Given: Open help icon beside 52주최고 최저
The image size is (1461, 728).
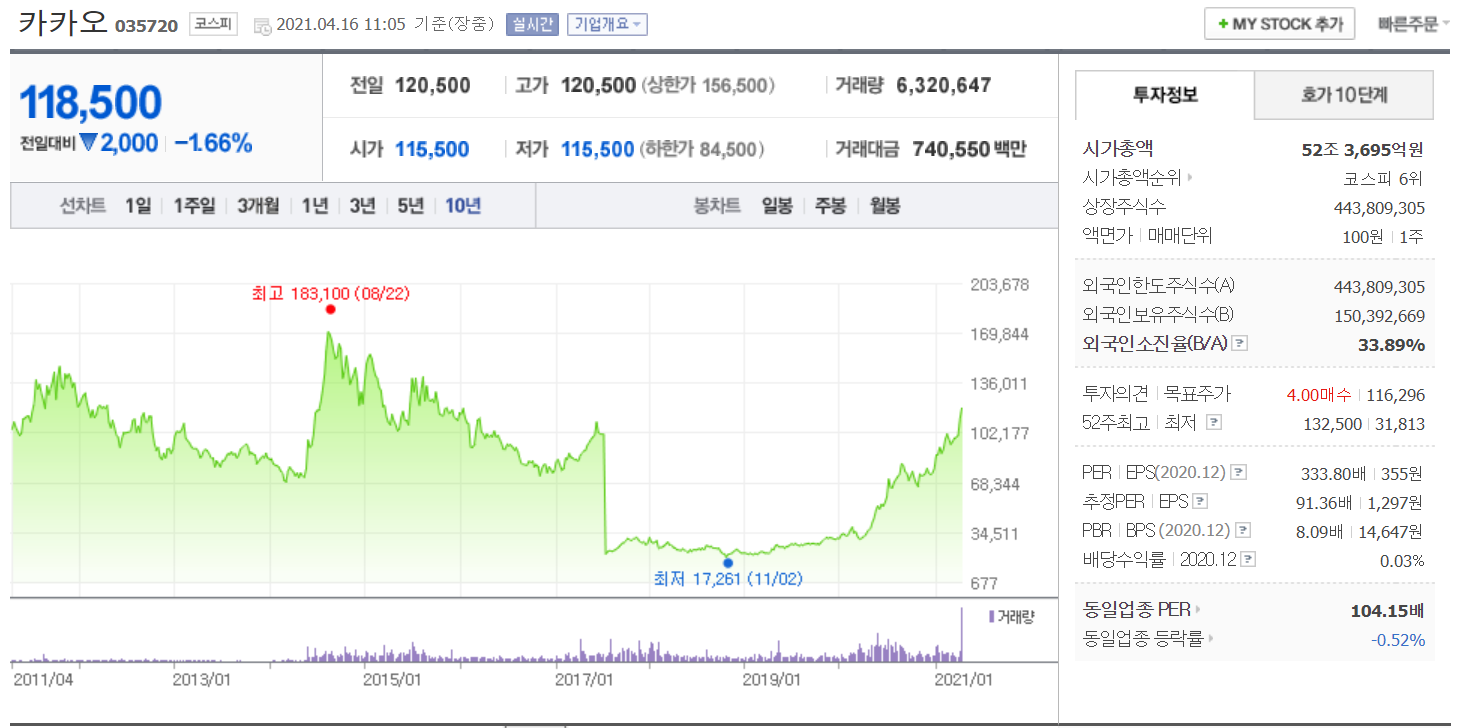Looking at the screenshot, I should pyautogui.click(x=1214, y=423).
